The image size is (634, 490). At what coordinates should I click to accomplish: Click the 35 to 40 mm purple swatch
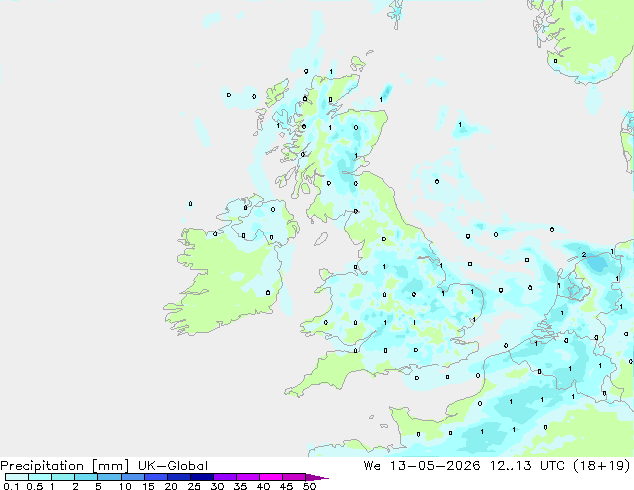(x=248, y=477)
